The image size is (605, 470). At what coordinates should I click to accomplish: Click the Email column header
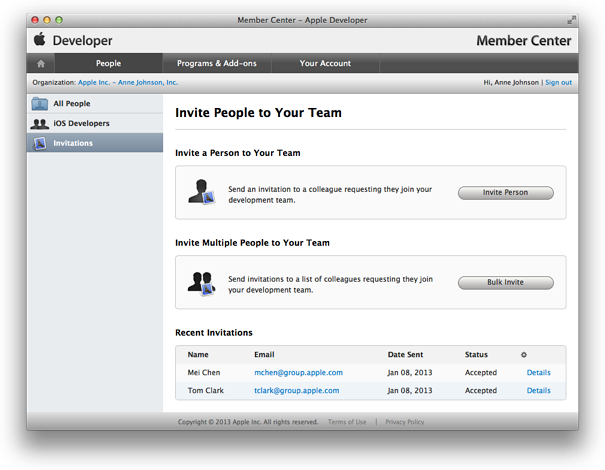[x=264, y=355]
